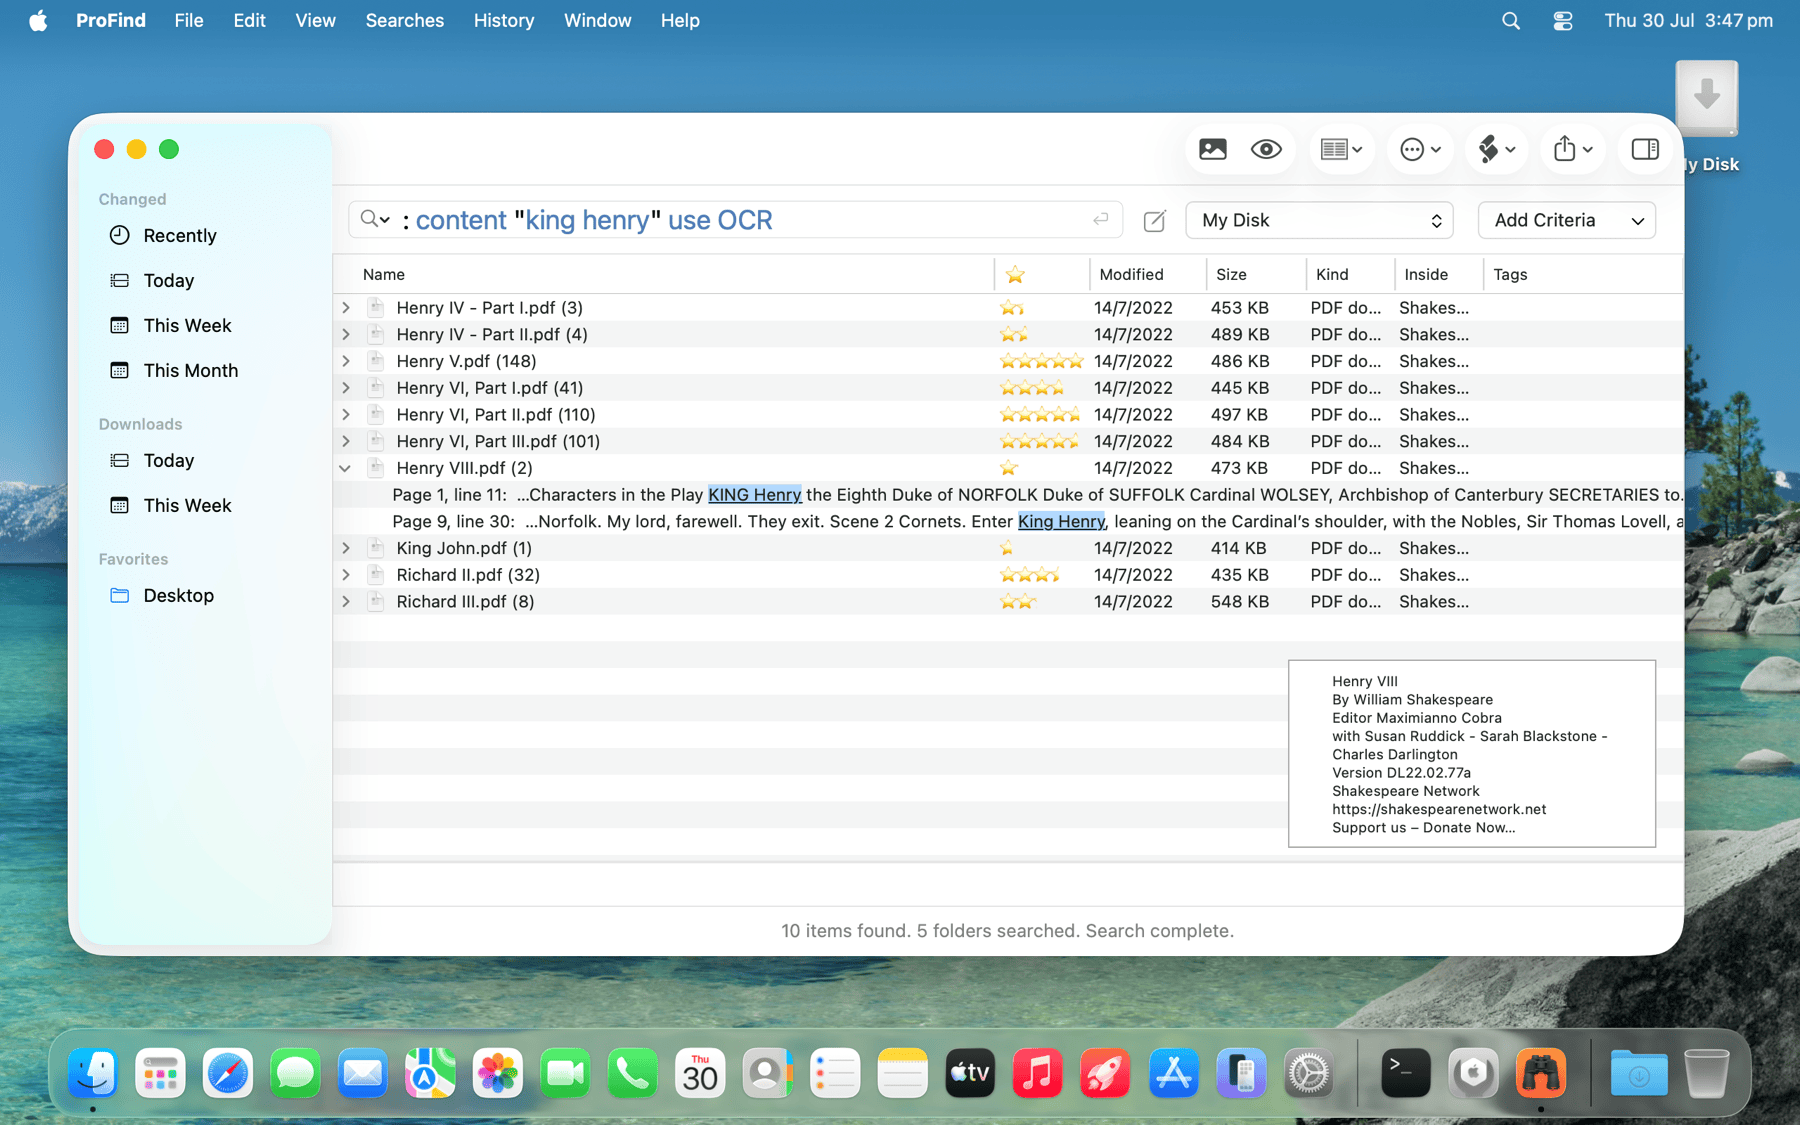This screenshot has width=1800, height=1125.
Task: Sort results by Name column
Action: tap(384, 274)
